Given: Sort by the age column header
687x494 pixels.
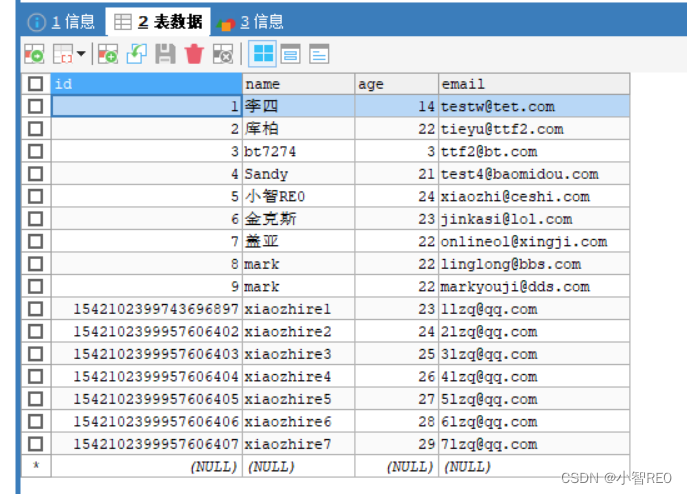Looking at the screenshot, I should pos(397,84).
